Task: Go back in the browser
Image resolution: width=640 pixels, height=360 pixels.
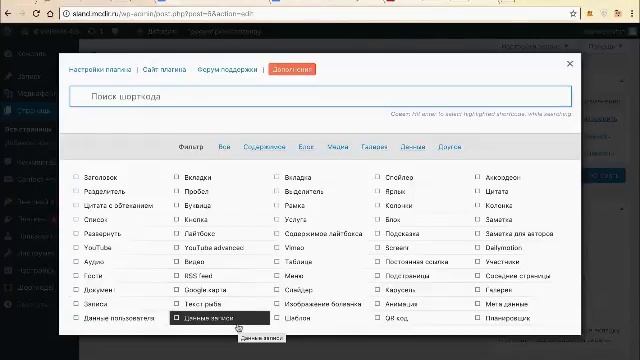Action: point(8,13)
